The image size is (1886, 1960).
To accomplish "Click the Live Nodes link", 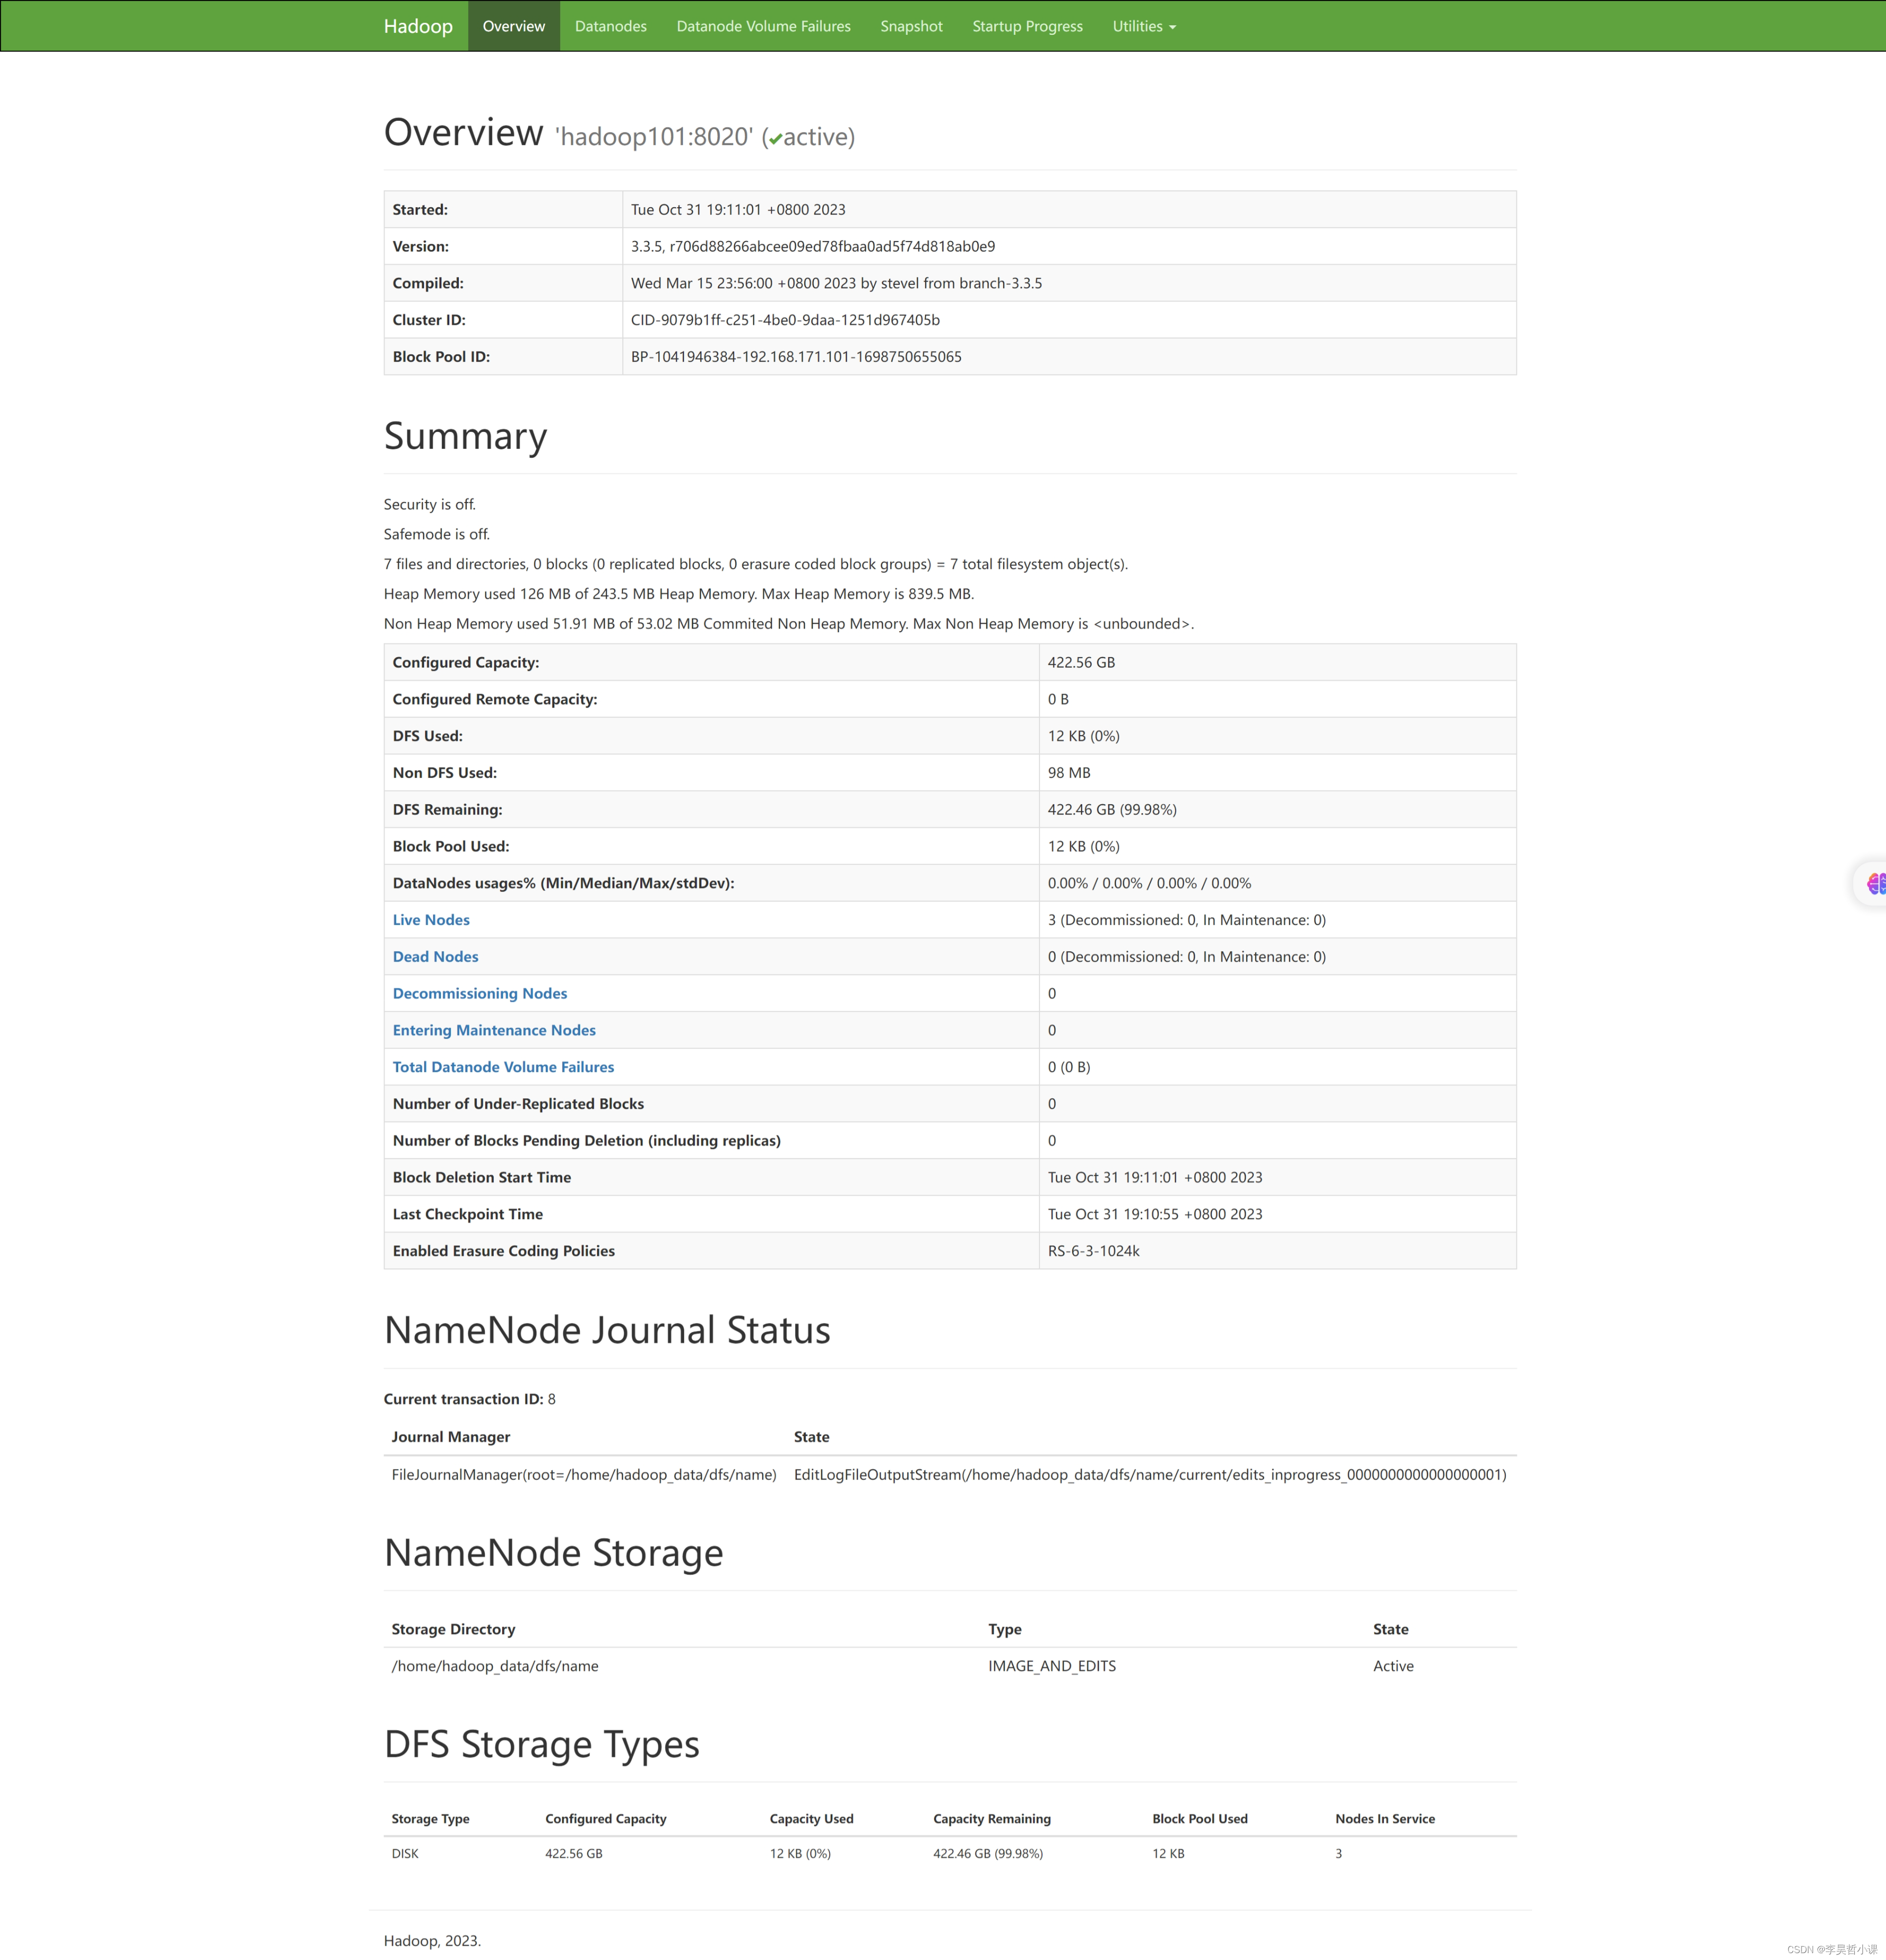I will click(x=434, y=919).
